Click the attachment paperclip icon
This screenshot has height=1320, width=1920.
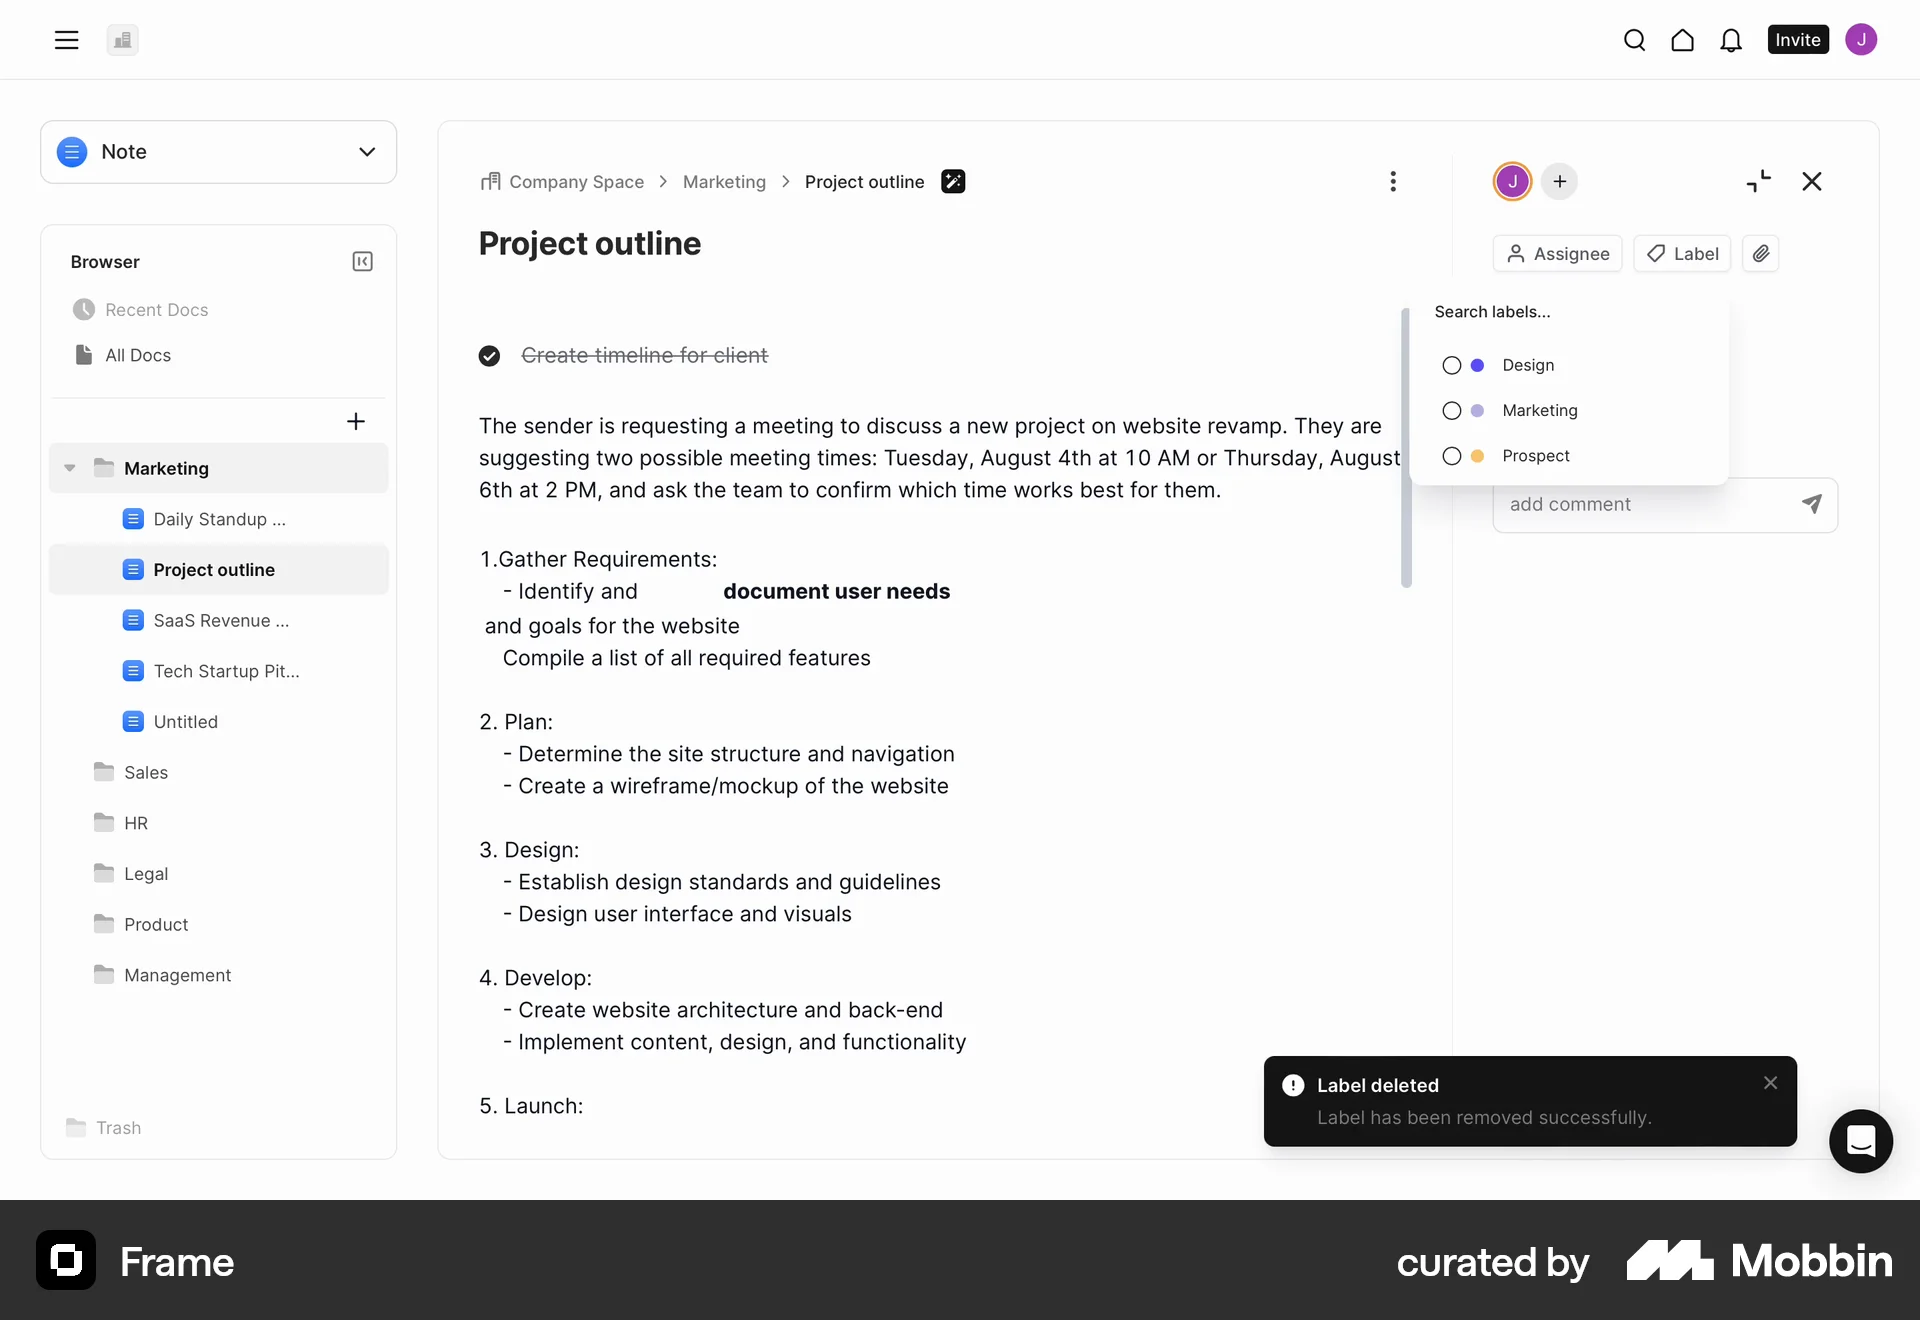click(1760, 254)
